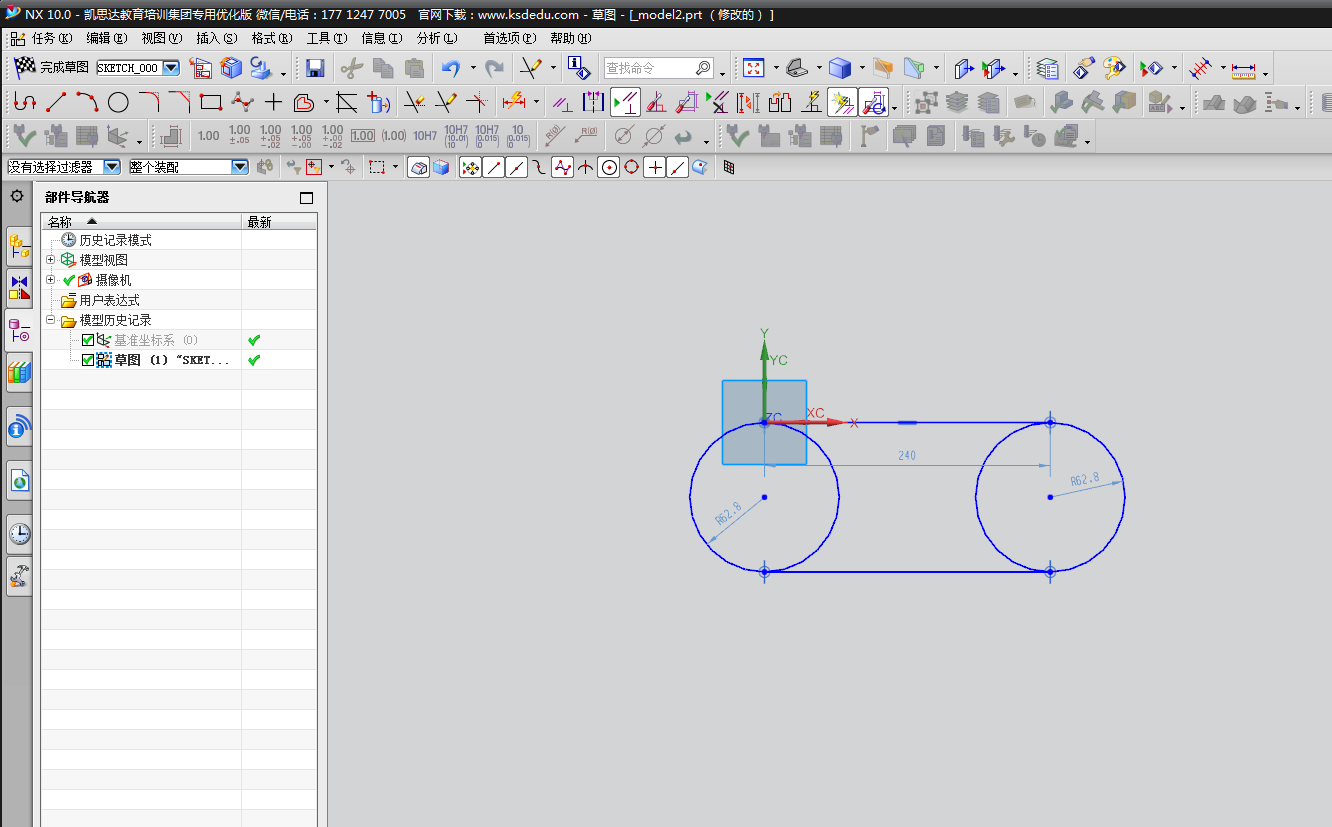This screenshot has height=827, width=1332.
Task: Expand the 模型视图 tree node
Action: (x=50, y=260)
